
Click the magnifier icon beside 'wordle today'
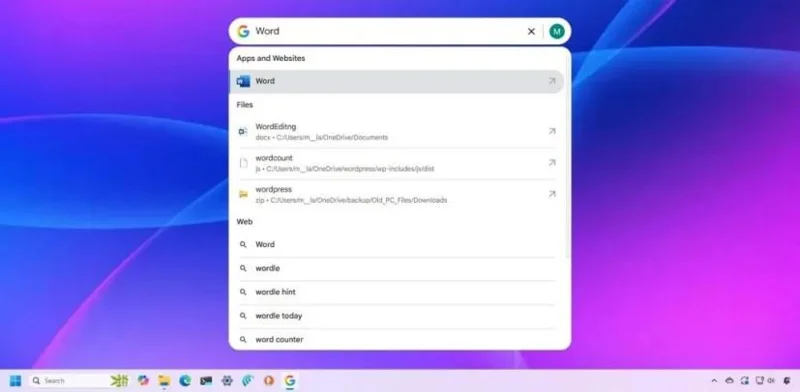coord(243,316)
